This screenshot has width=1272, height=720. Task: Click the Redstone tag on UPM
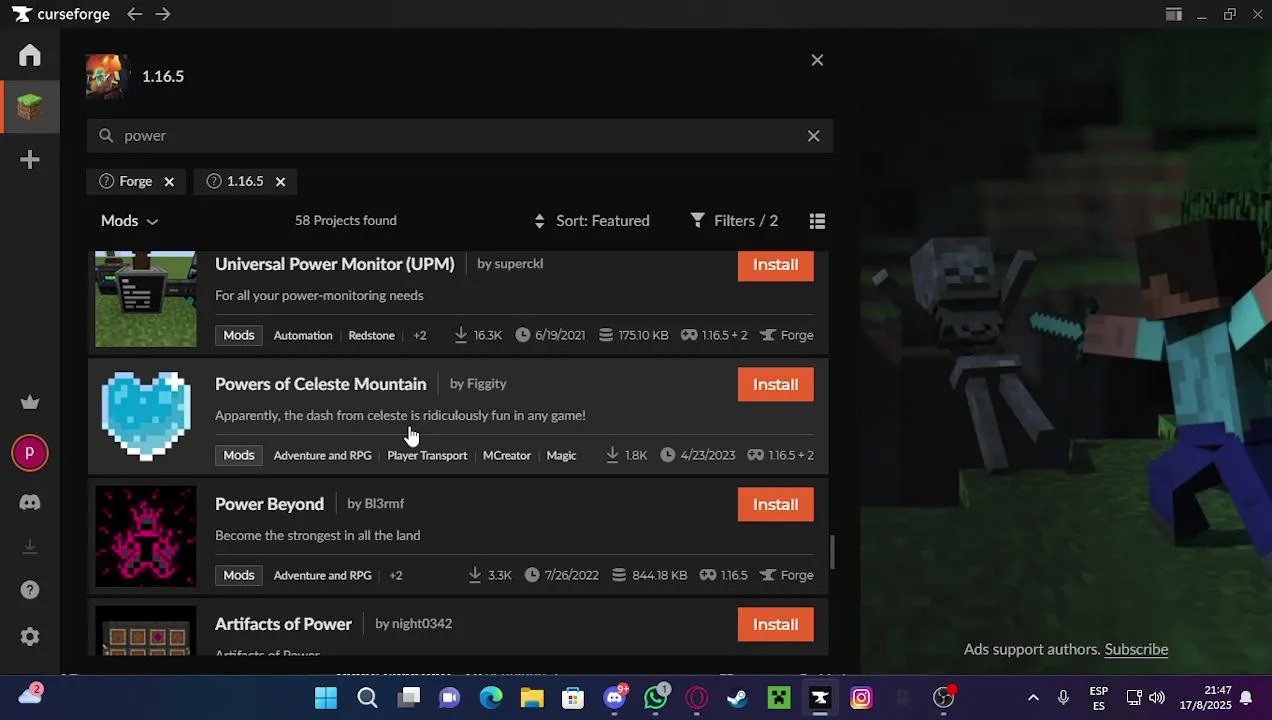tap(371, 335)
